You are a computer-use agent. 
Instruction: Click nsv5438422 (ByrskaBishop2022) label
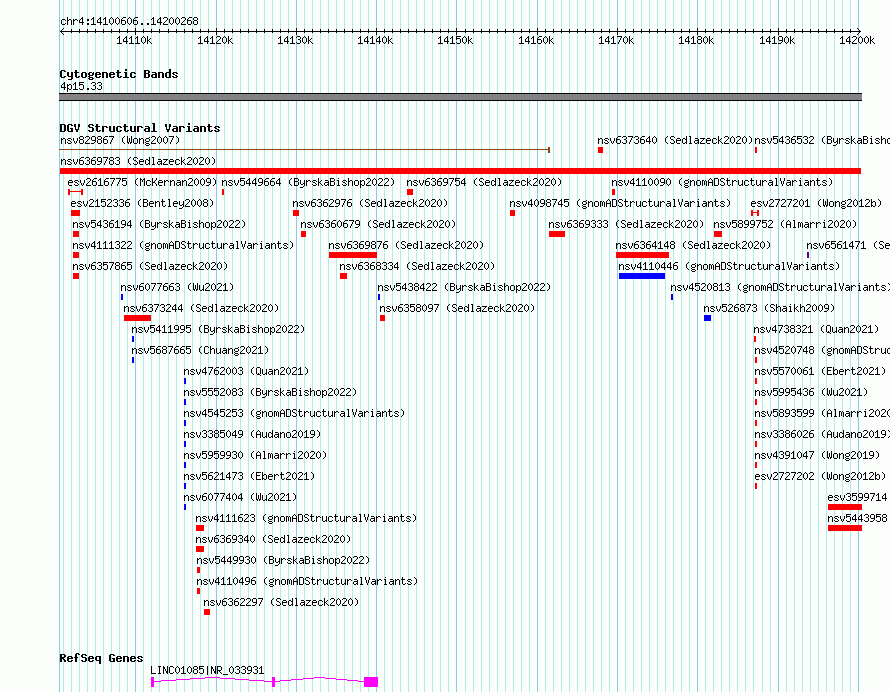coord(464,287)
